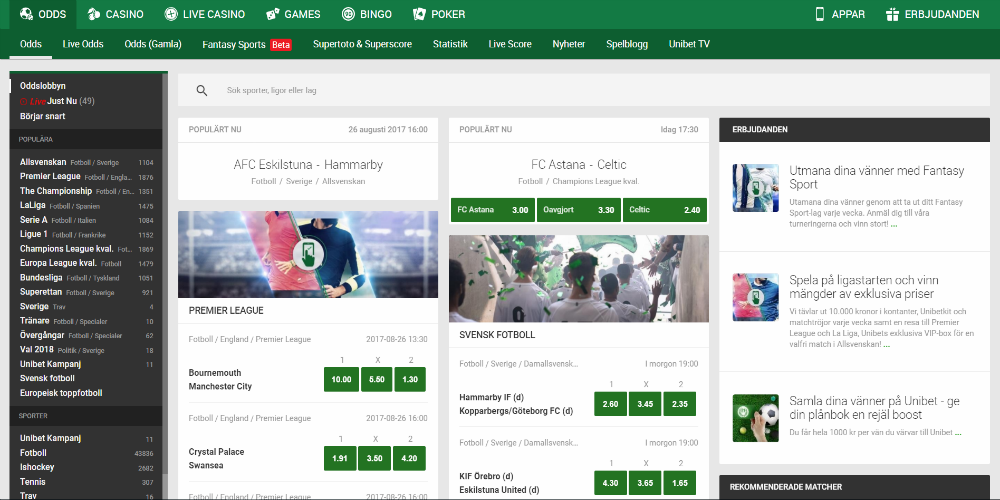Image resolution: width=1000 pixels, height=500 pixels.
Task: Pick Eskilstuna United odds 1.65
Action: tap(679, 483)
